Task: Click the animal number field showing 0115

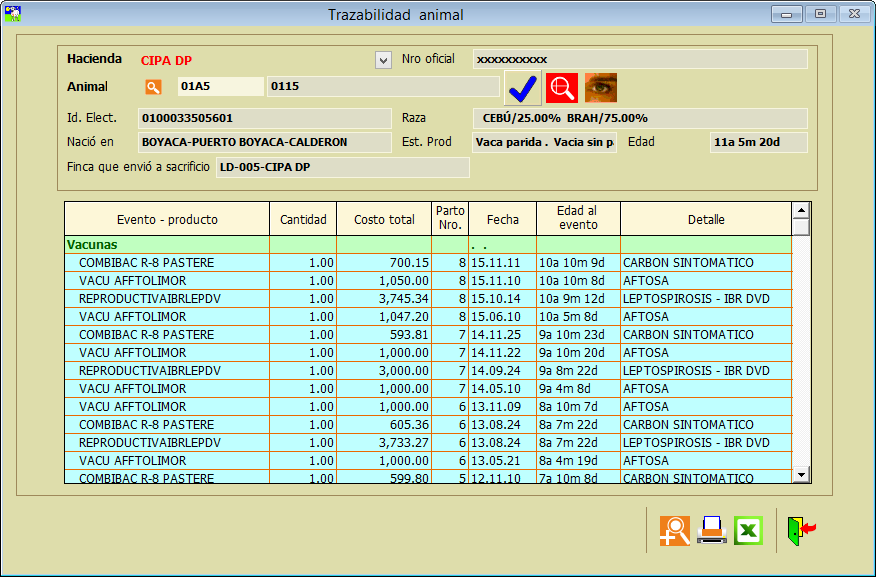Action: click(x=383, y=87)
